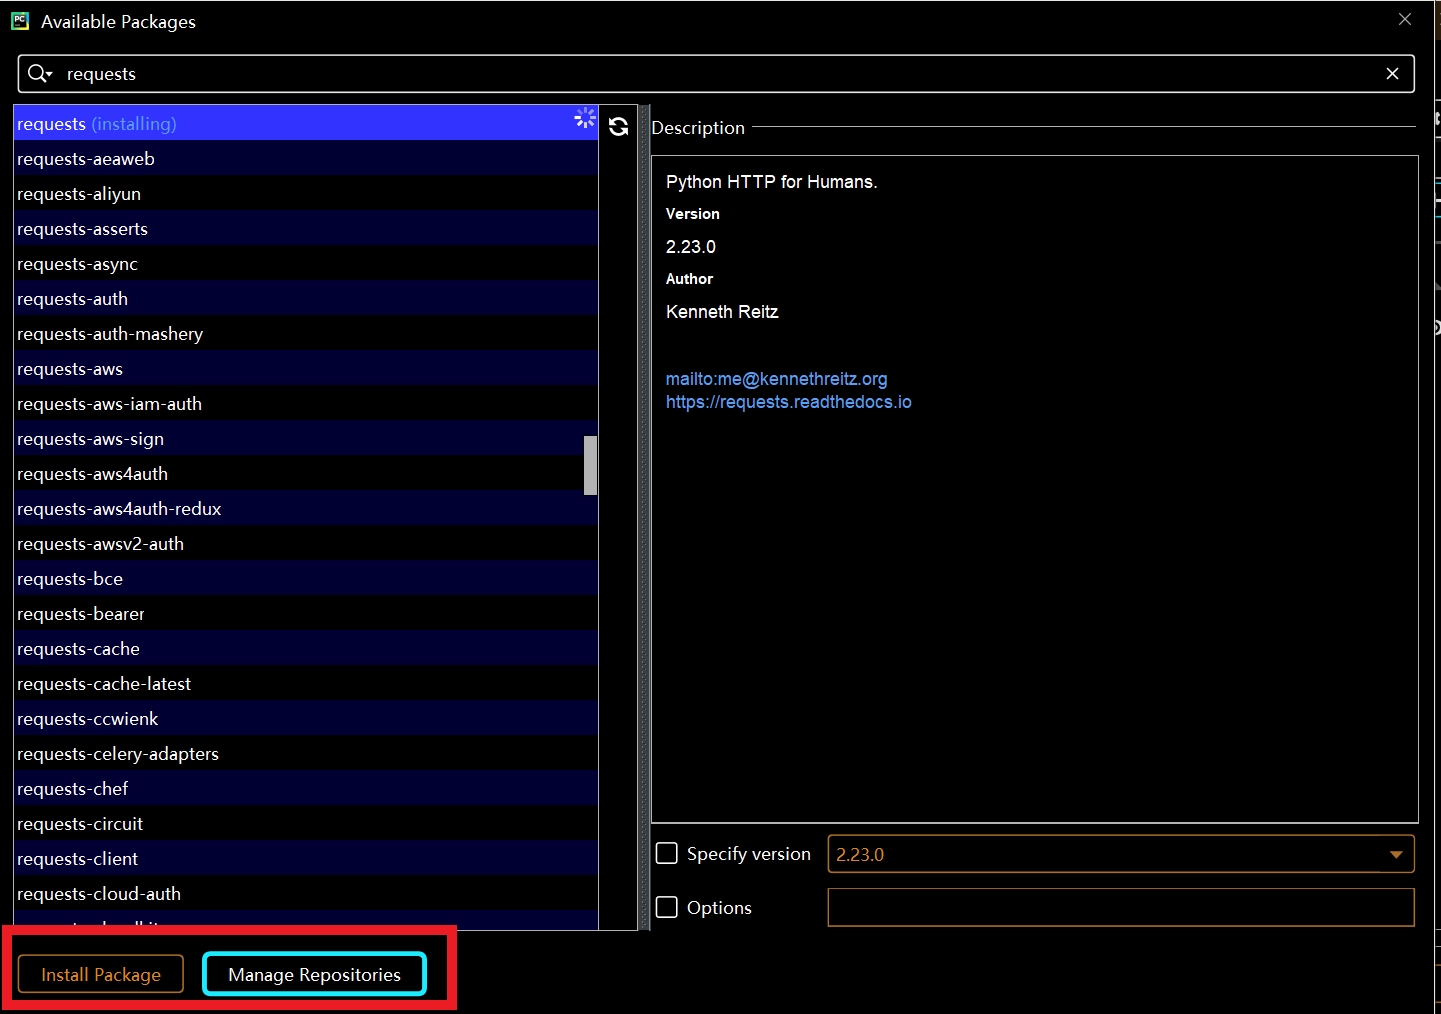This screenshot has height=1014, width=1441.
Task: Click the Install Package button
Action: 100,974
